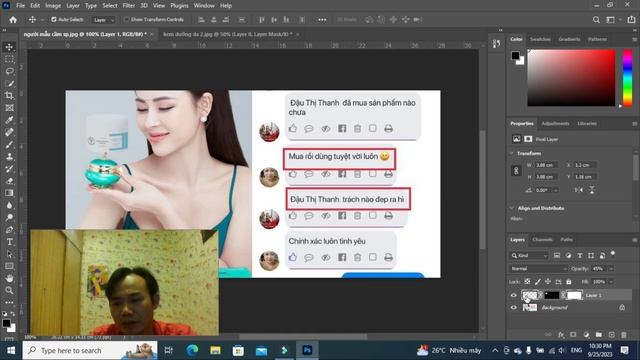Switch to the Swatches tab
This screenshot has height=360, width=640.
click(x=540, y=39)
